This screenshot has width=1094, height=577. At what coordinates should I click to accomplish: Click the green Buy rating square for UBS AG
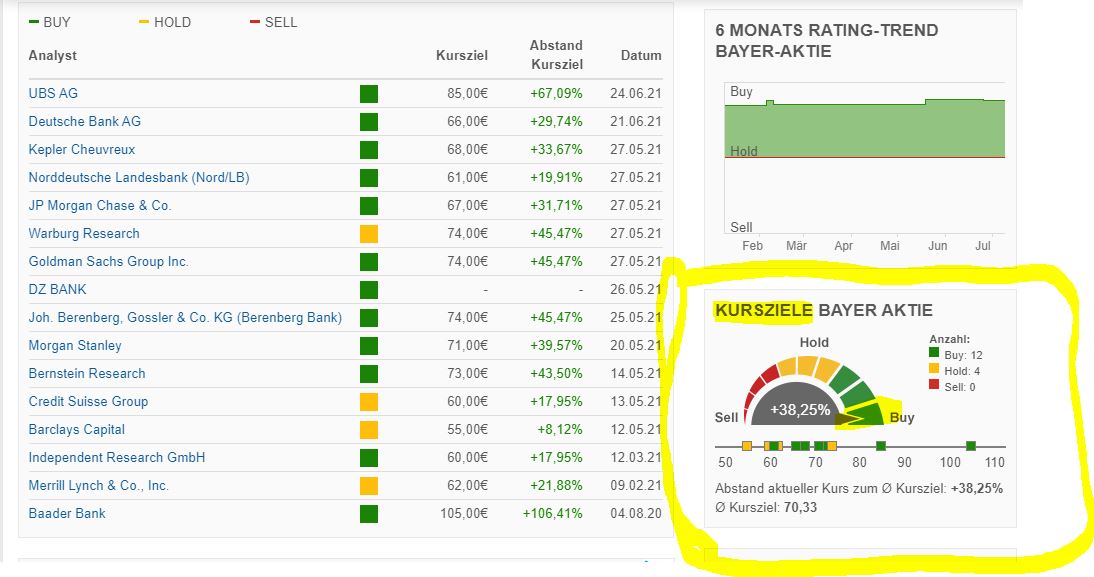tap(369, 94)
